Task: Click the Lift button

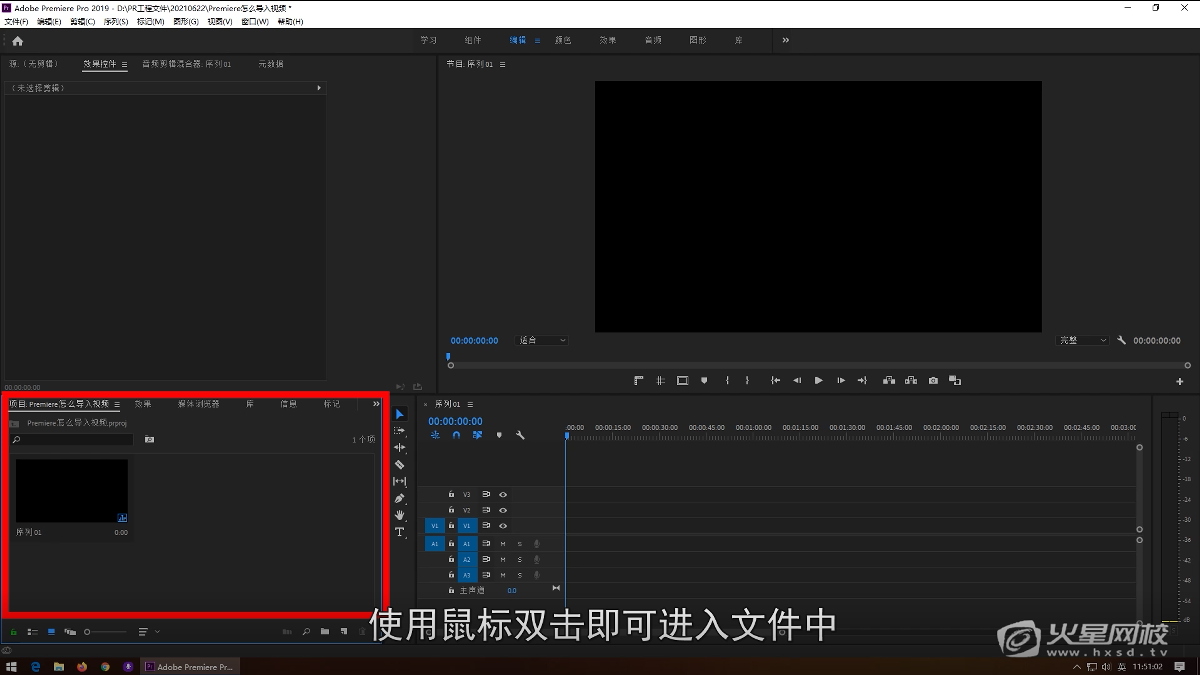Action: point(889,380)
